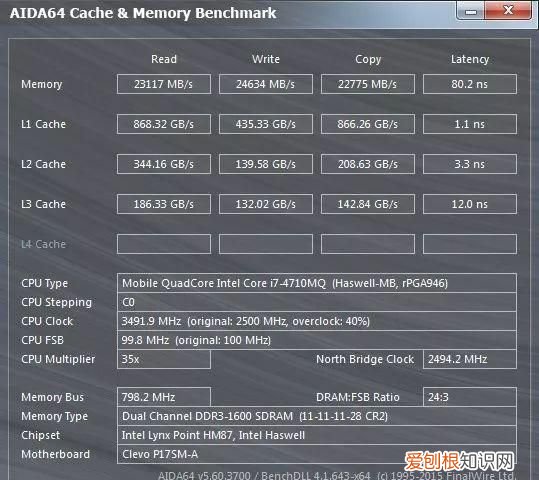
Task: Click Chipset value Intel Lynx Point HM87
Action: coord(317,435)
